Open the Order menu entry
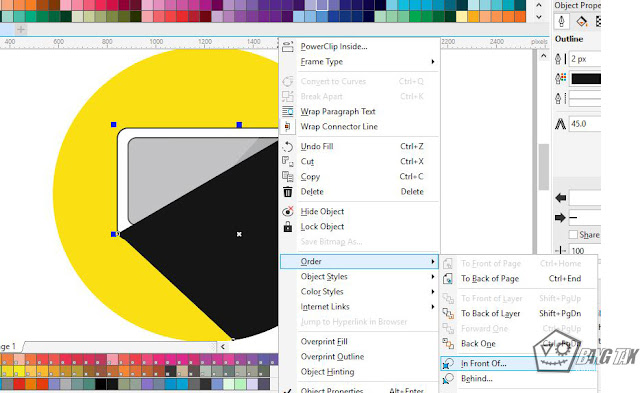Image resolution: width=640 pixels, height=393 pixels. coord(360,262)
